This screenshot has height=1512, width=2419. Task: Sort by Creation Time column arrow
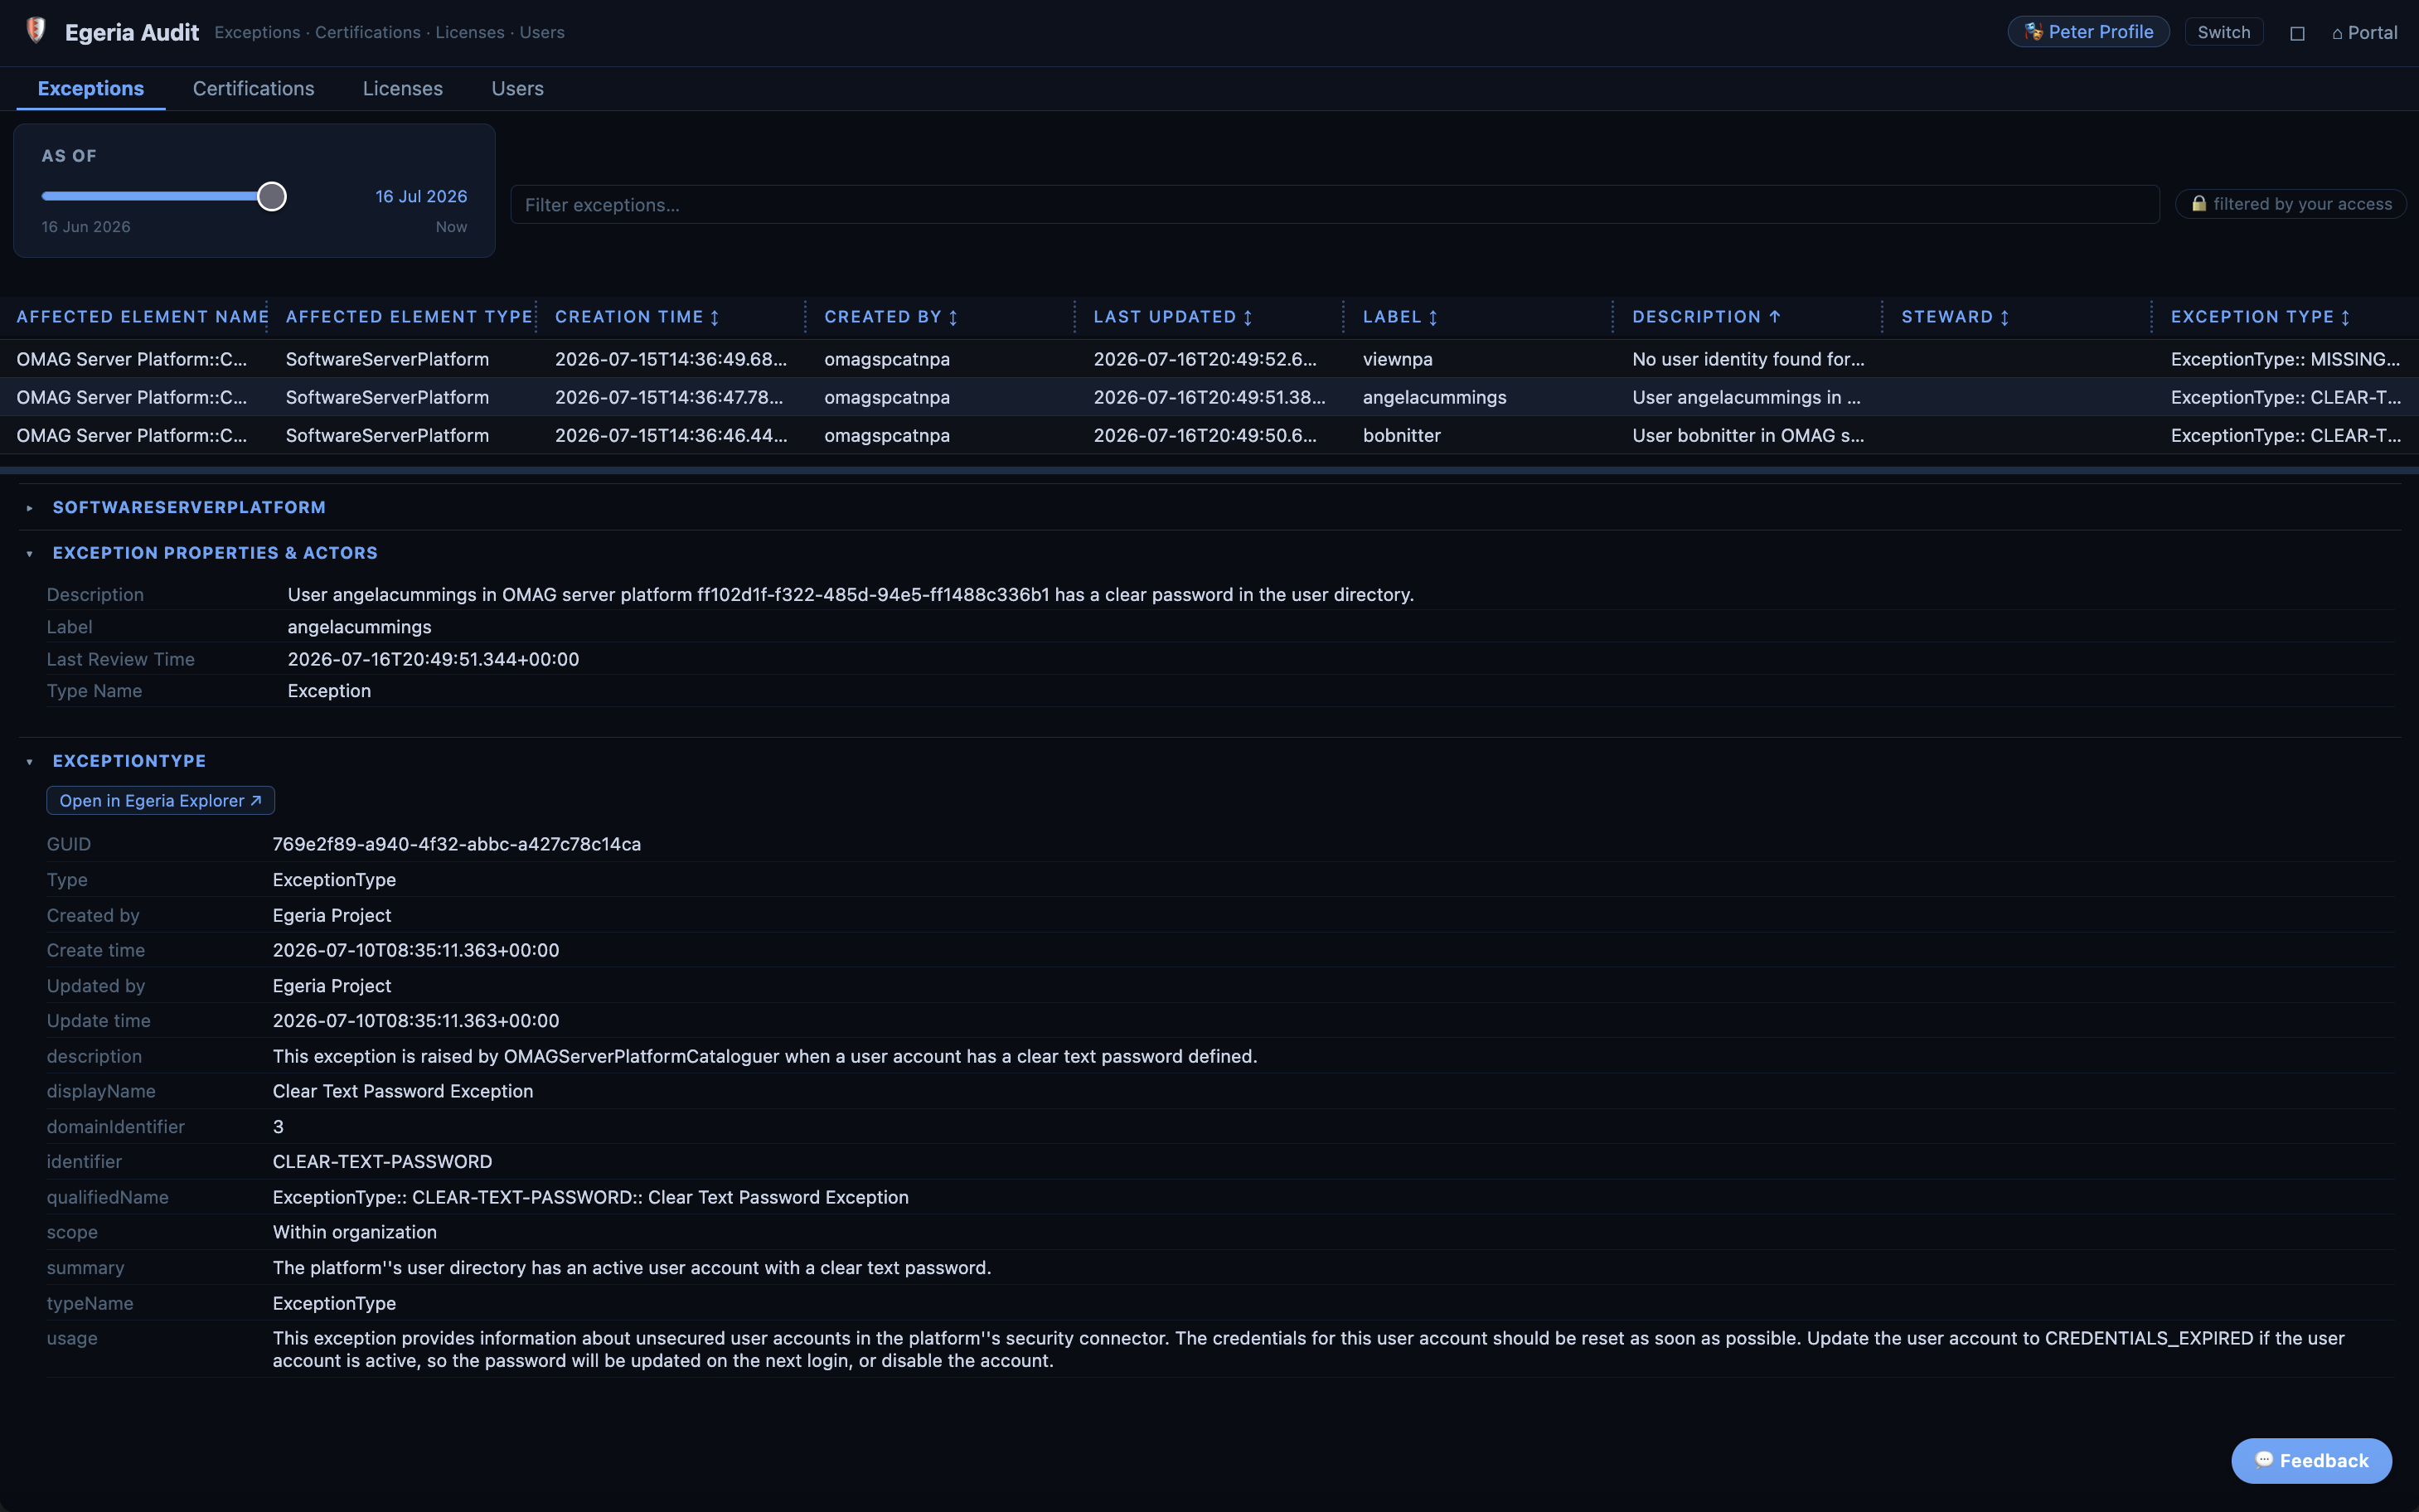click(715, 317)
